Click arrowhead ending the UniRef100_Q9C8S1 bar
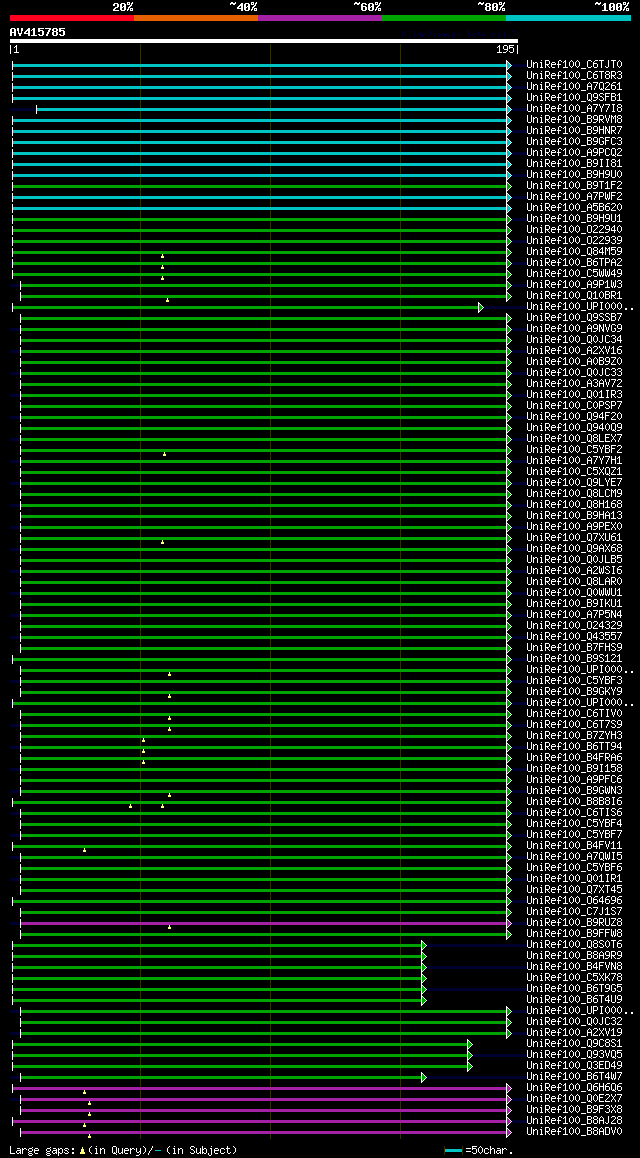This screenshot has width=640, height=1158. point(469,1044)
